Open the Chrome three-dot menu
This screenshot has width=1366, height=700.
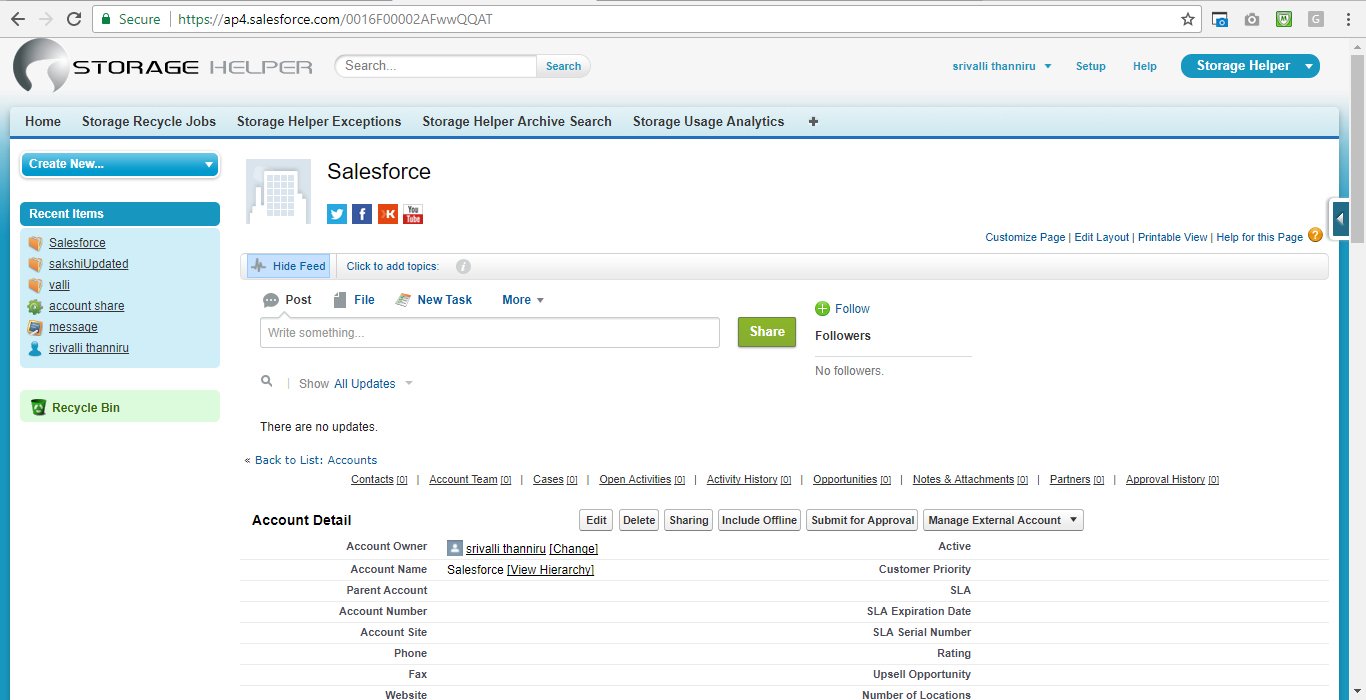click(x=1349, y=19)
